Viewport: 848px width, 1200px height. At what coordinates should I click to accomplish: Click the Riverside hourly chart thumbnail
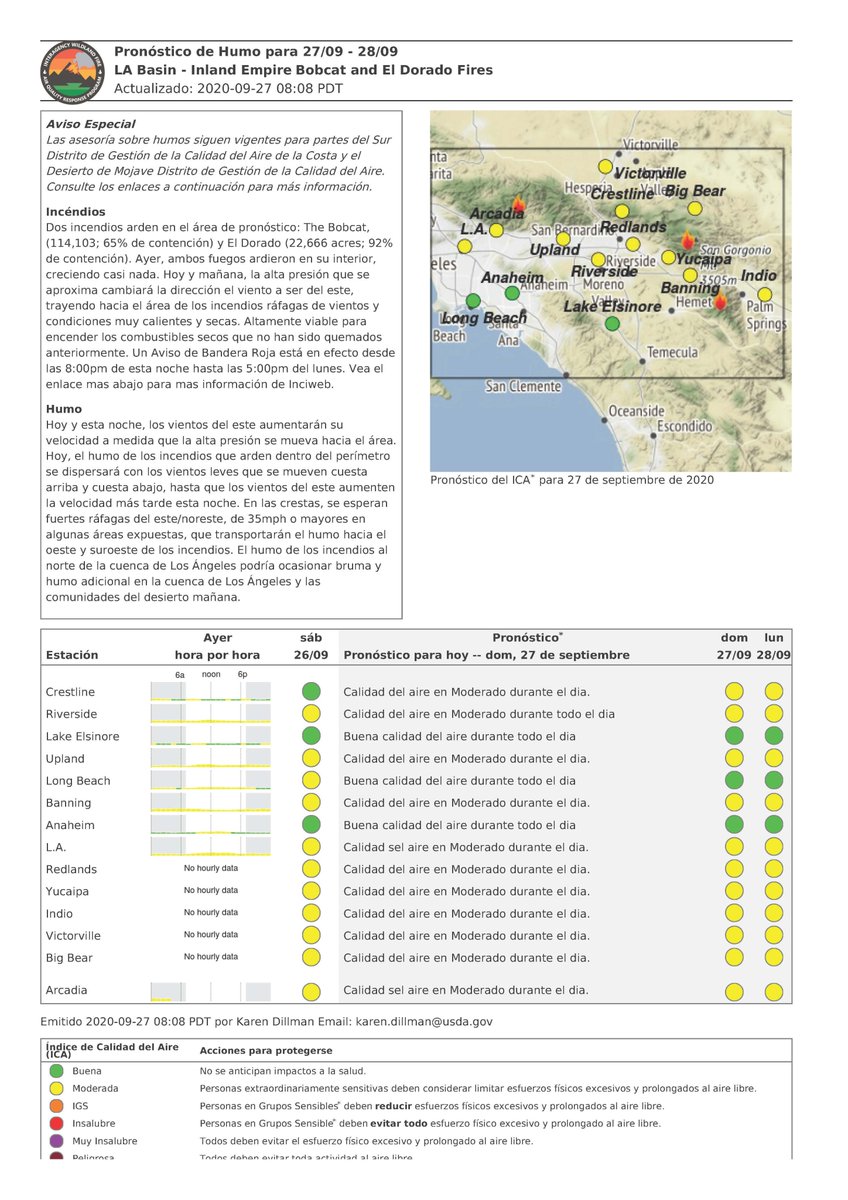click(x=210, y=713)
